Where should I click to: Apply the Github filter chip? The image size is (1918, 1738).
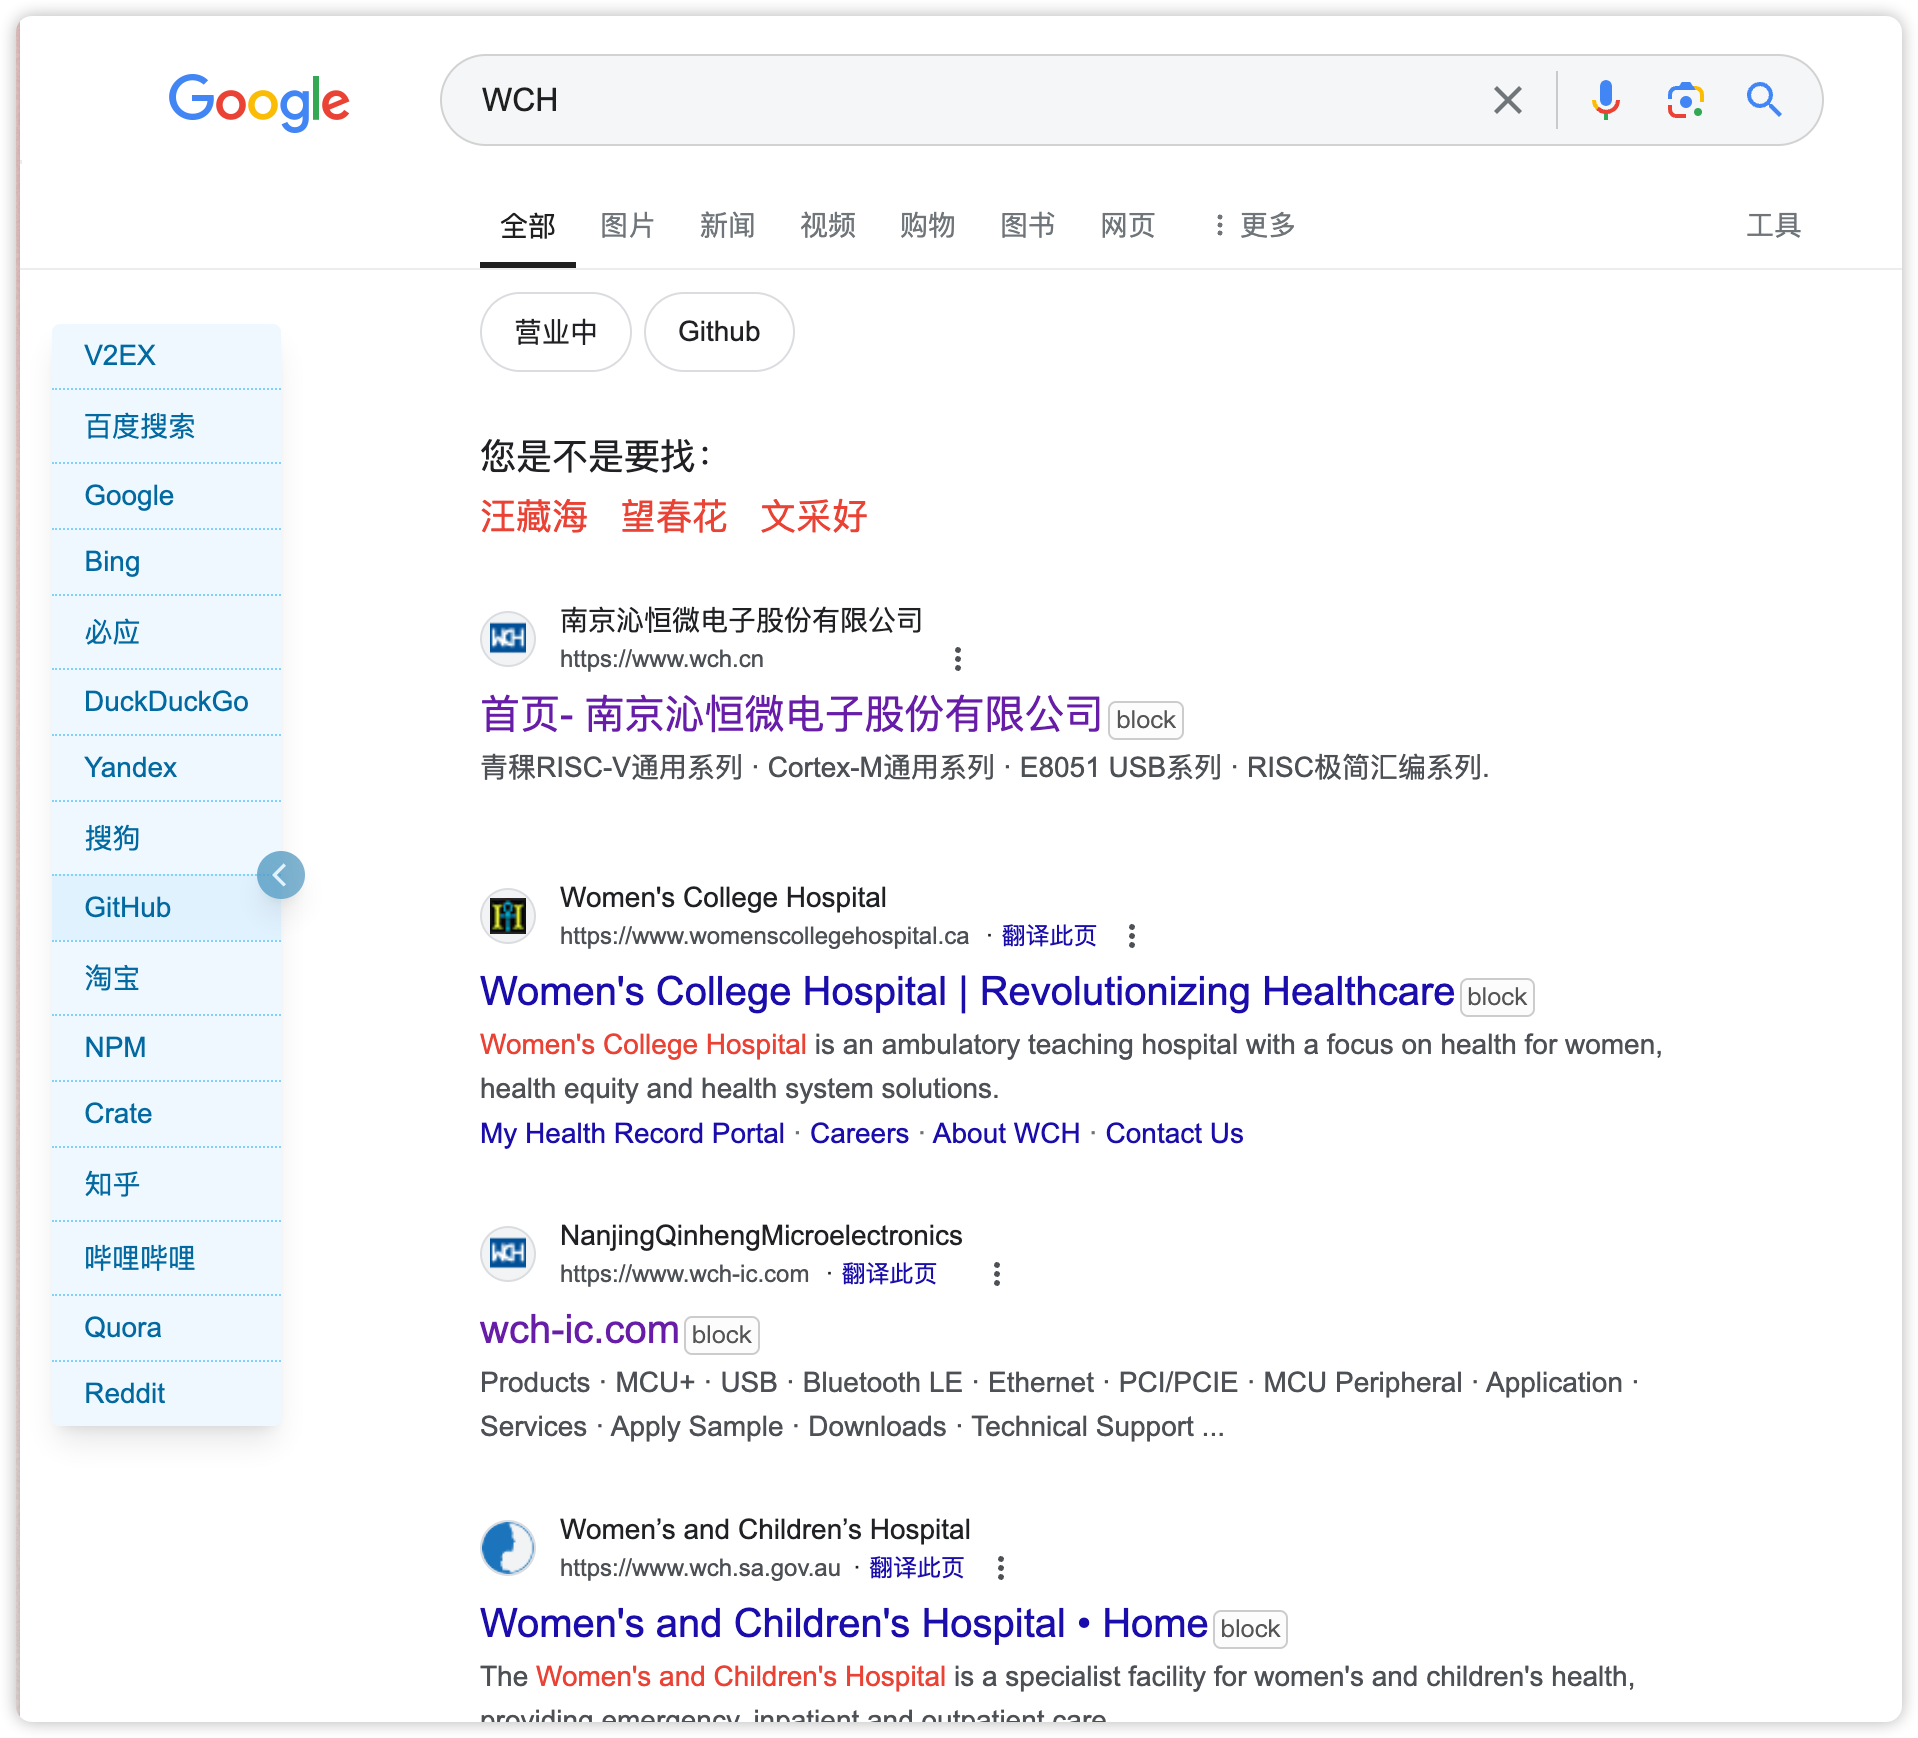coord(719,332)
